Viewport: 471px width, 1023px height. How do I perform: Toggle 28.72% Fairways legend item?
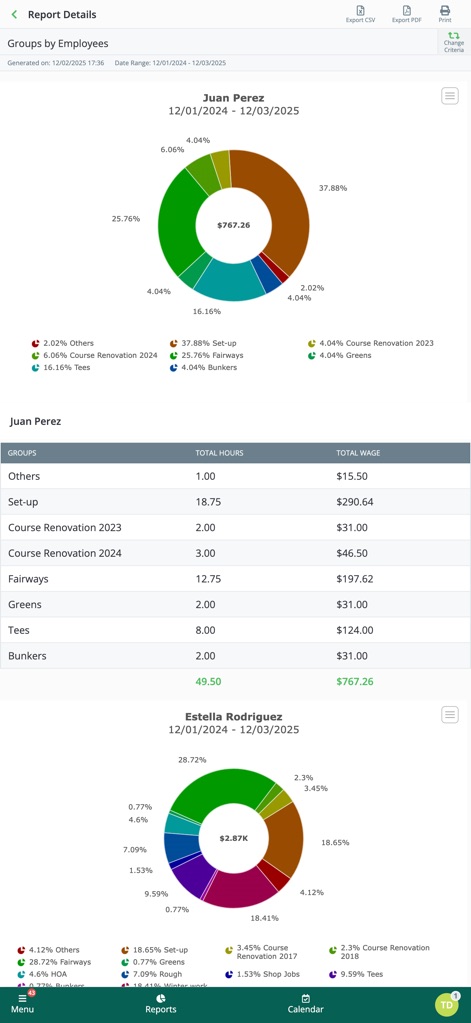54,962
